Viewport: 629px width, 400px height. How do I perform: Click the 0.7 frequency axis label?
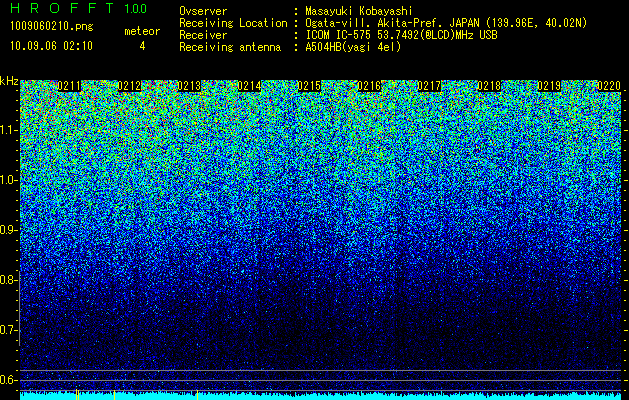pyautogui.click(x=8, y=330)
